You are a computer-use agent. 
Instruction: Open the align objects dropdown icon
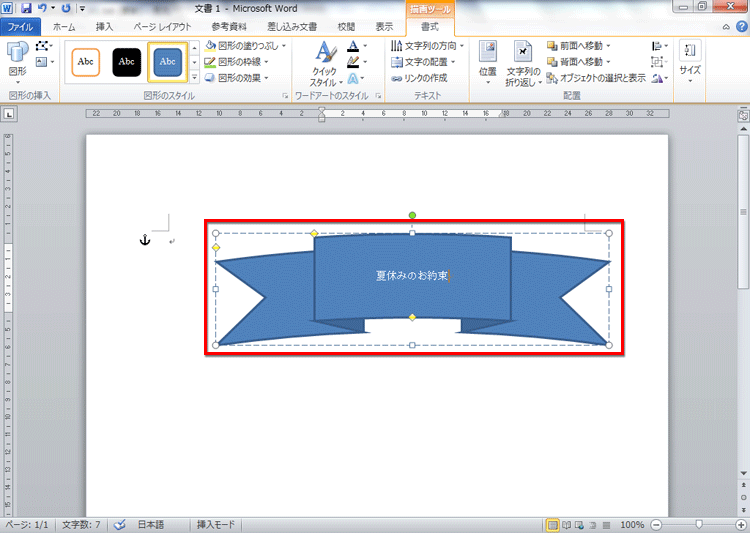[x=660, y=46]
